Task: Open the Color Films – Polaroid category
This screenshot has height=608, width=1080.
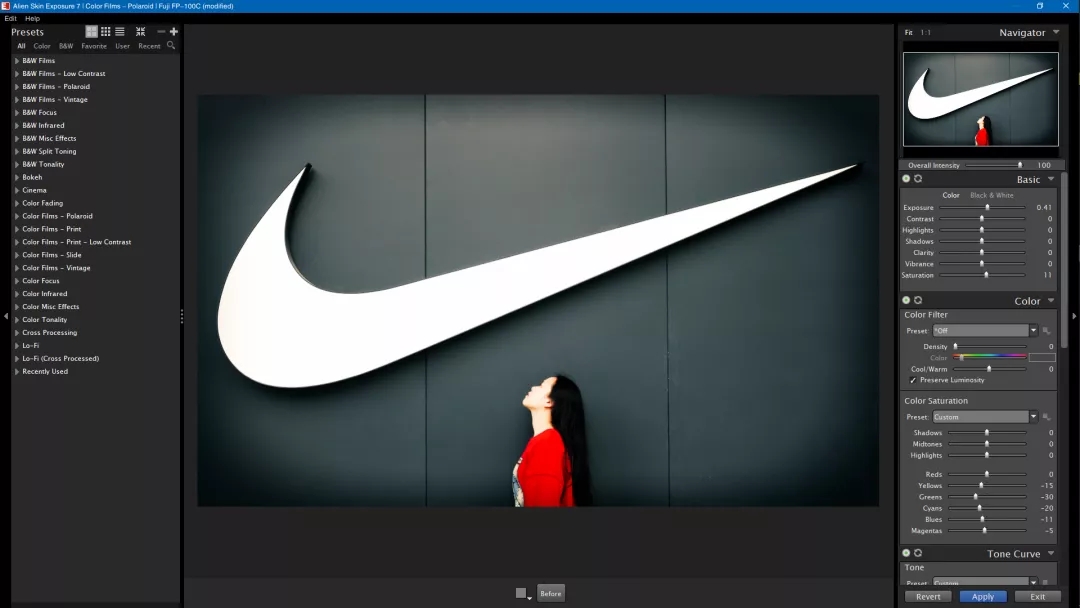Action: pos(57,216)
